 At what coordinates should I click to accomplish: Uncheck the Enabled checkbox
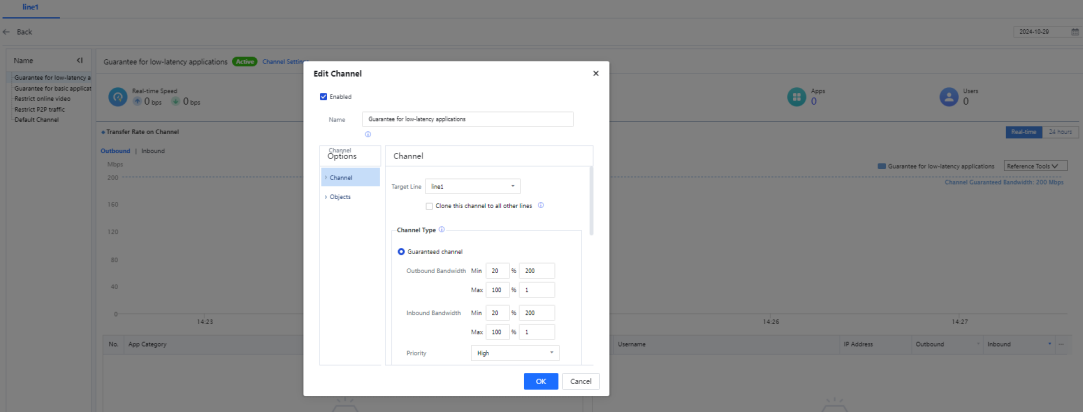tap(323, 97)
